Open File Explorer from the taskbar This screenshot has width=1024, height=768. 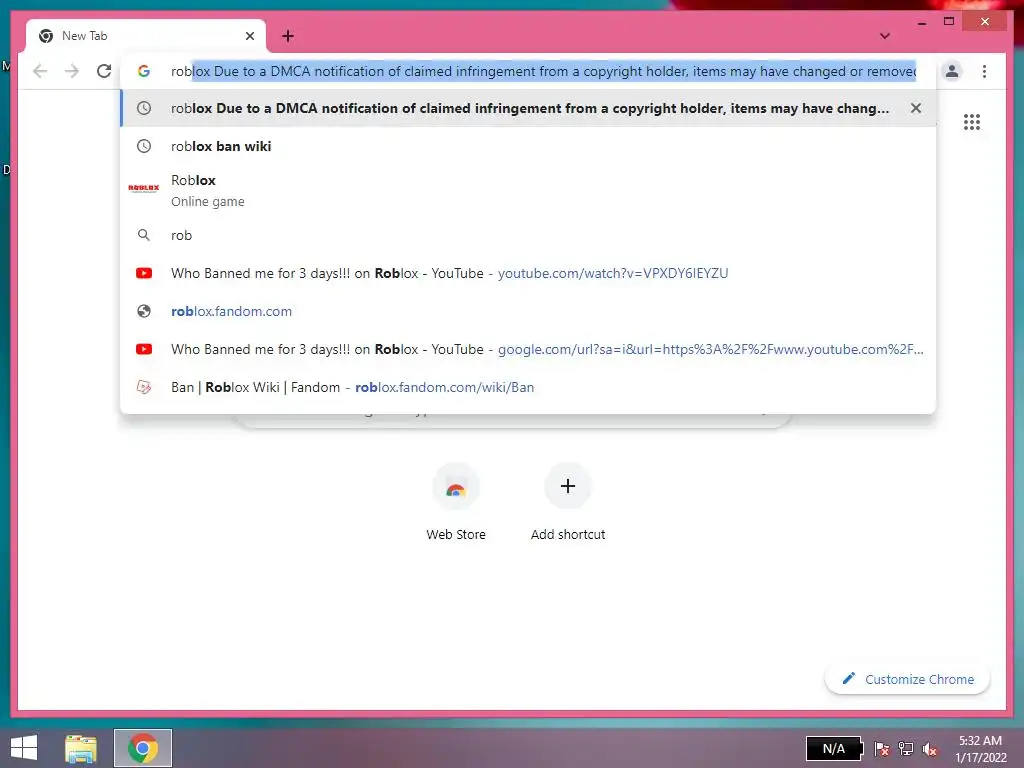point(81,748)
